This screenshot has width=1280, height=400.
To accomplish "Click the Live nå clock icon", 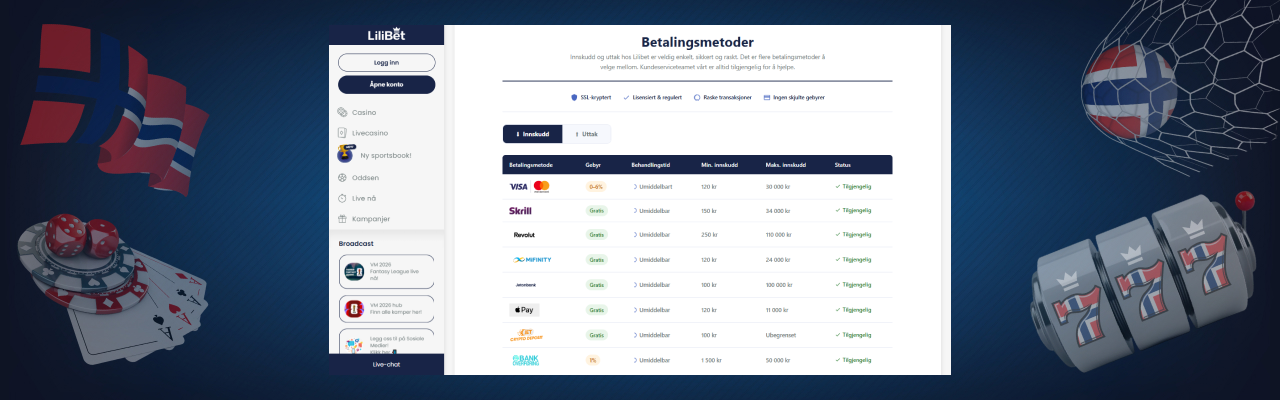I will [342, 198].
